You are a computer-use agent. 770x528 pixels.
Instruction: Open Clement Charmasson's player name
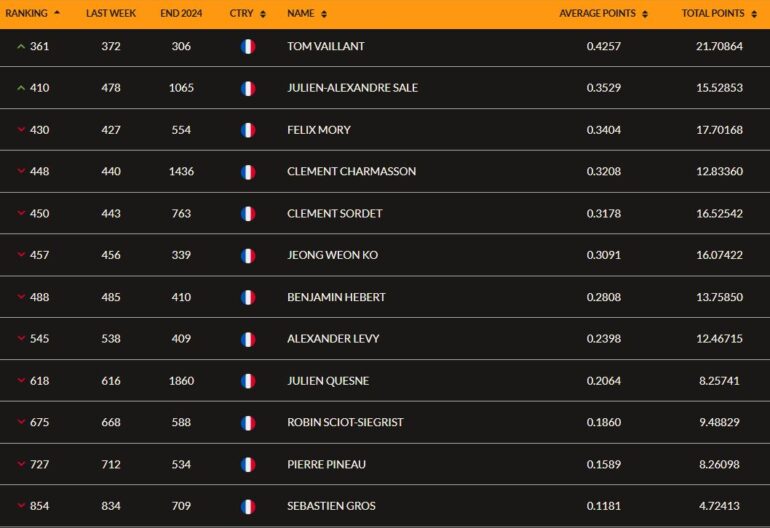click(x=351, y=171)
